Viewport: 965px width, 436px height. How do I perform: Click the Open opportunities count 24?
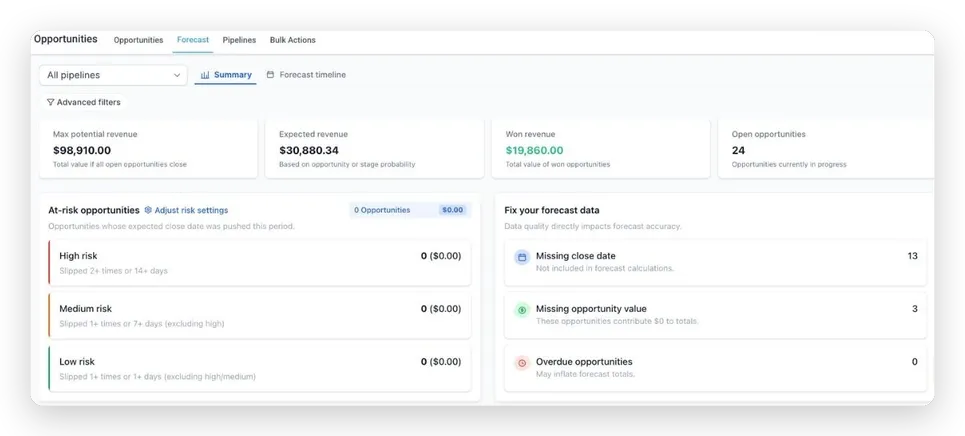pos(738,150)
